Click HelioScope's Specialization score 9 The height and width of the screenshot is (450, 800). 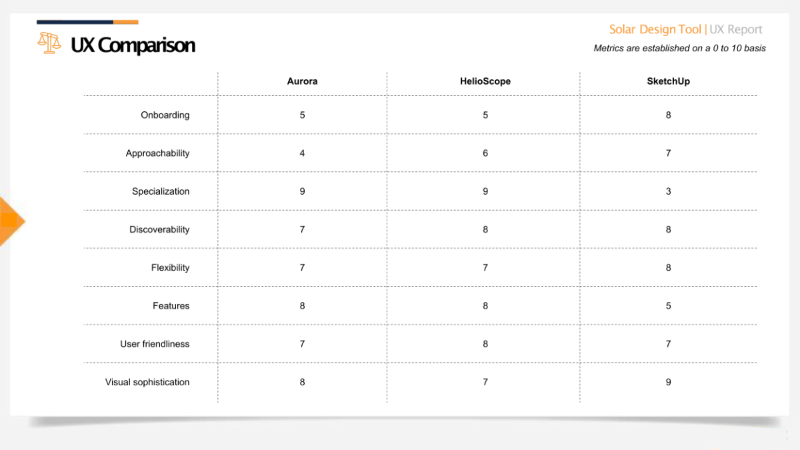pos(485,191)
